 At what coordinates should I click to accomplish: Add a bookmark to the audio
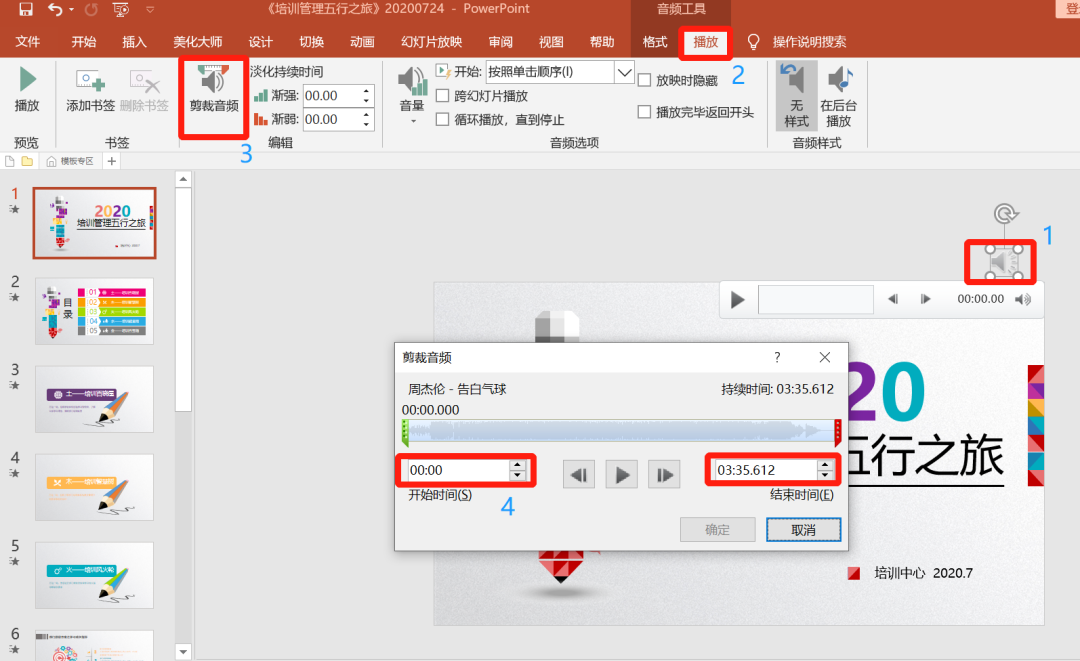click(x=90, y=90)
